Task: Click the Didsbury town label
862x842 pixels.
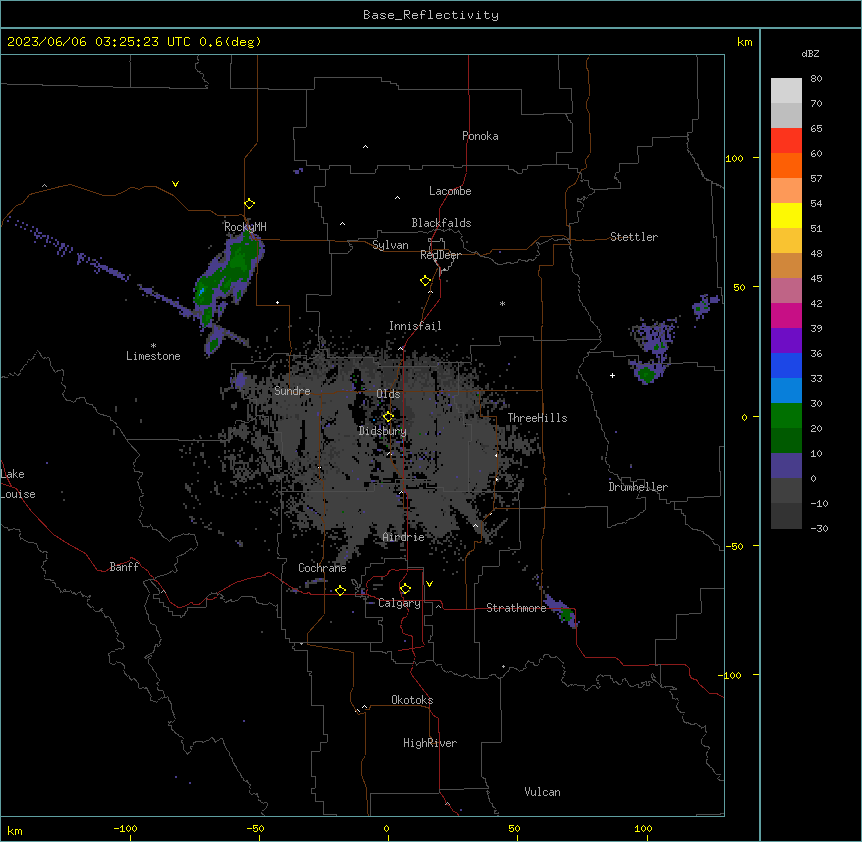Action: tap(382, 431)
